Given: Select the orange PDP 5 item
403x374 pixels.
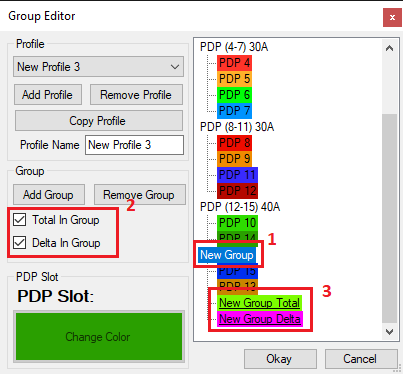Looking at the screenshot, I should point(234,79).
